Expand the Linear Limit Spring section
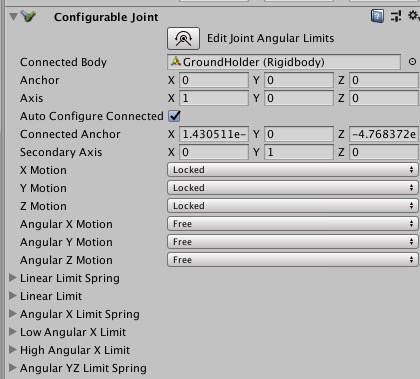Image resolution: width=420 pixels, height=379 pixels. pyautogui.click(x=13, y=278)
